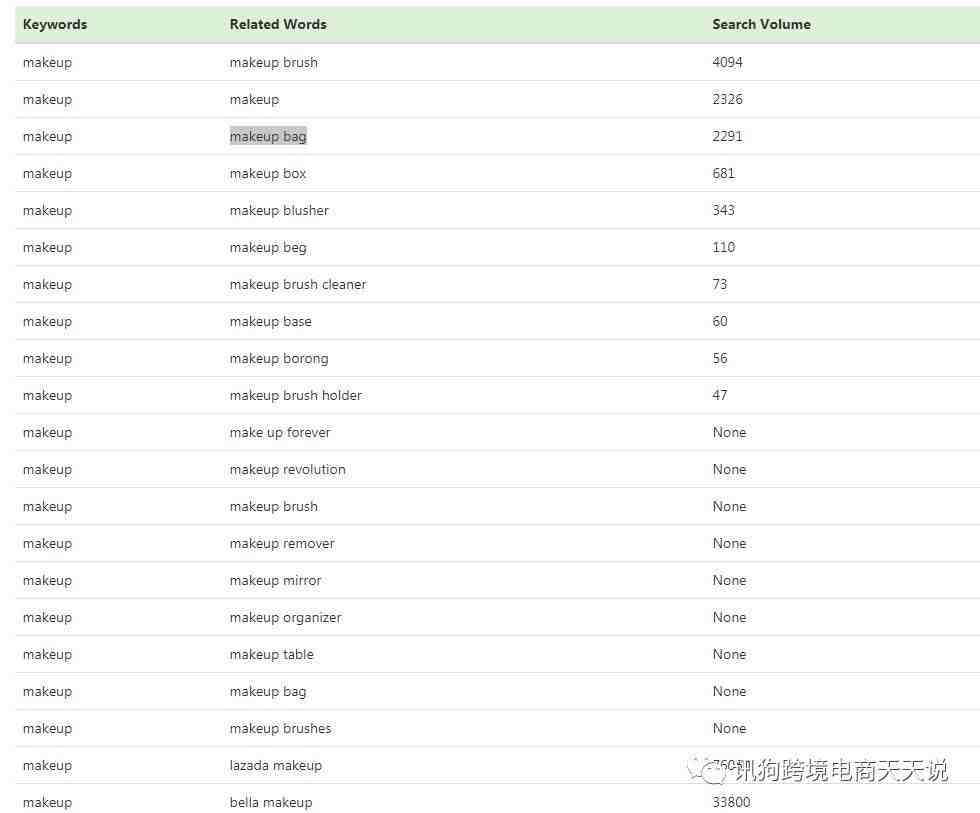Select the makeup revolution related word
This screenshot has width=980, height=813.
point(288,469)
